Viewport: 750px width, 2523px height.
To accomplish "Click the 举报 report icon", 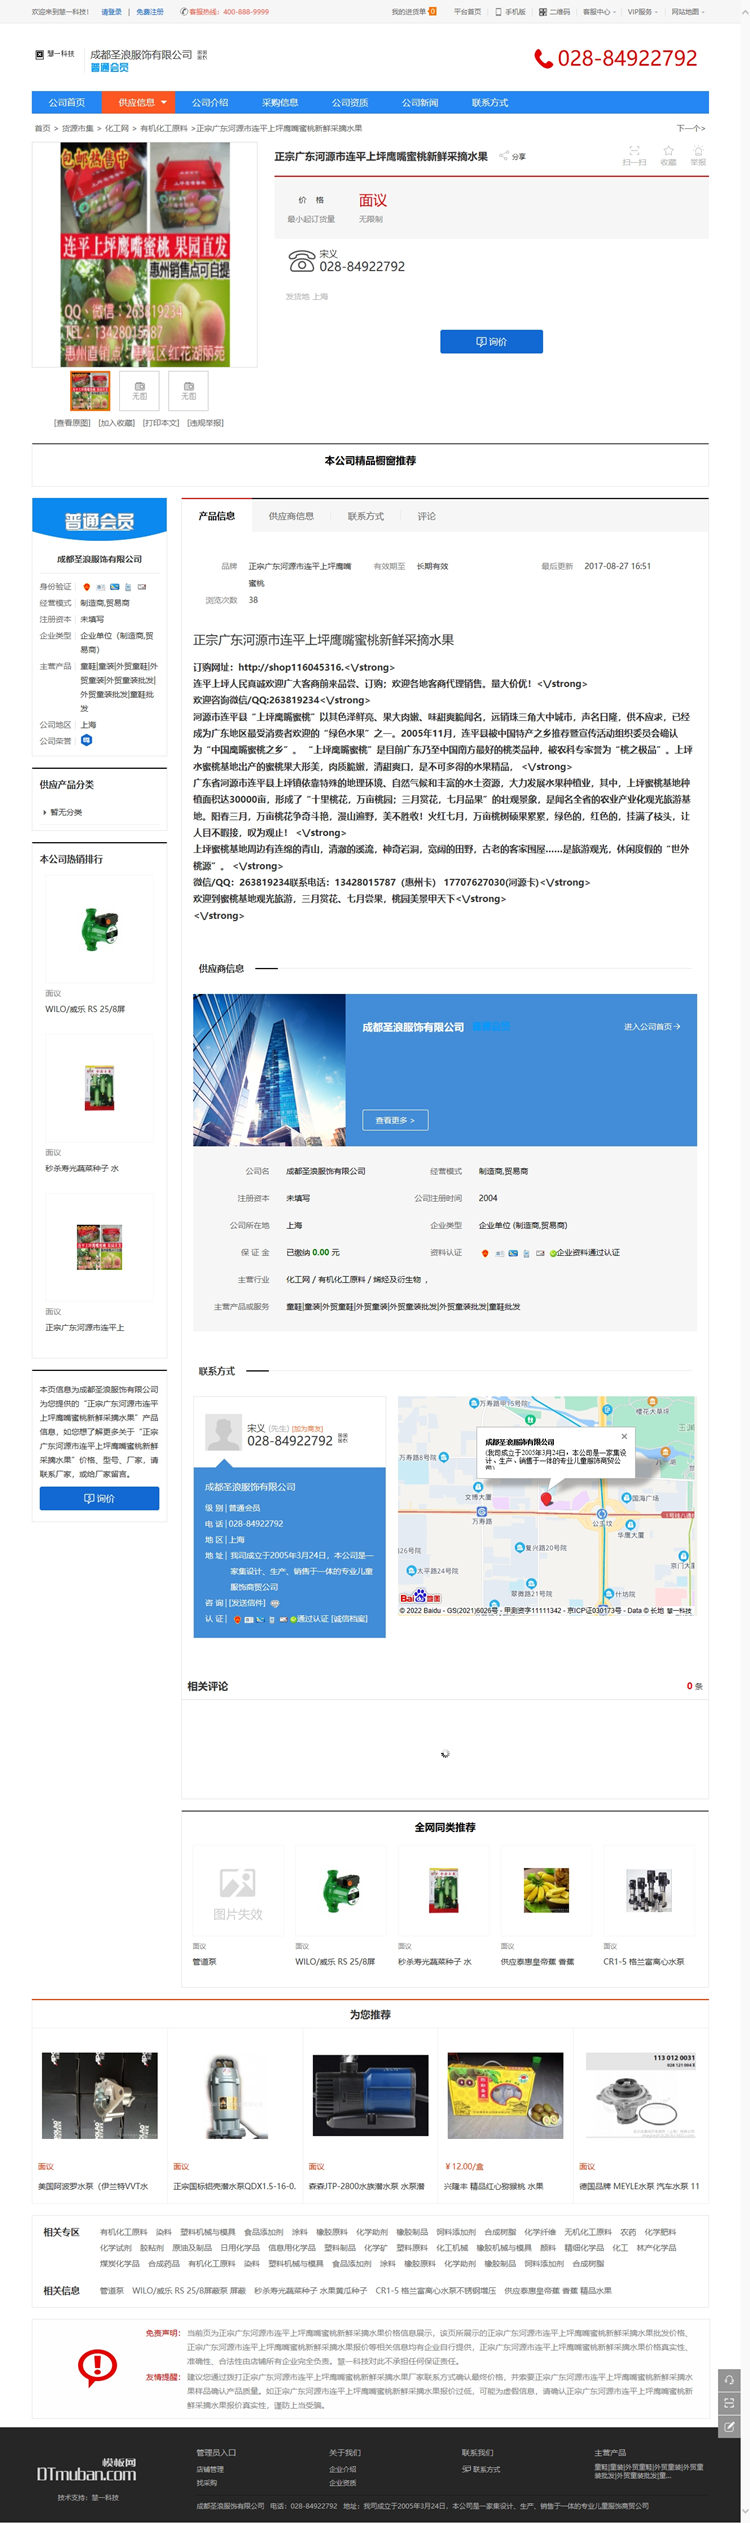I will tap(698, 150).
